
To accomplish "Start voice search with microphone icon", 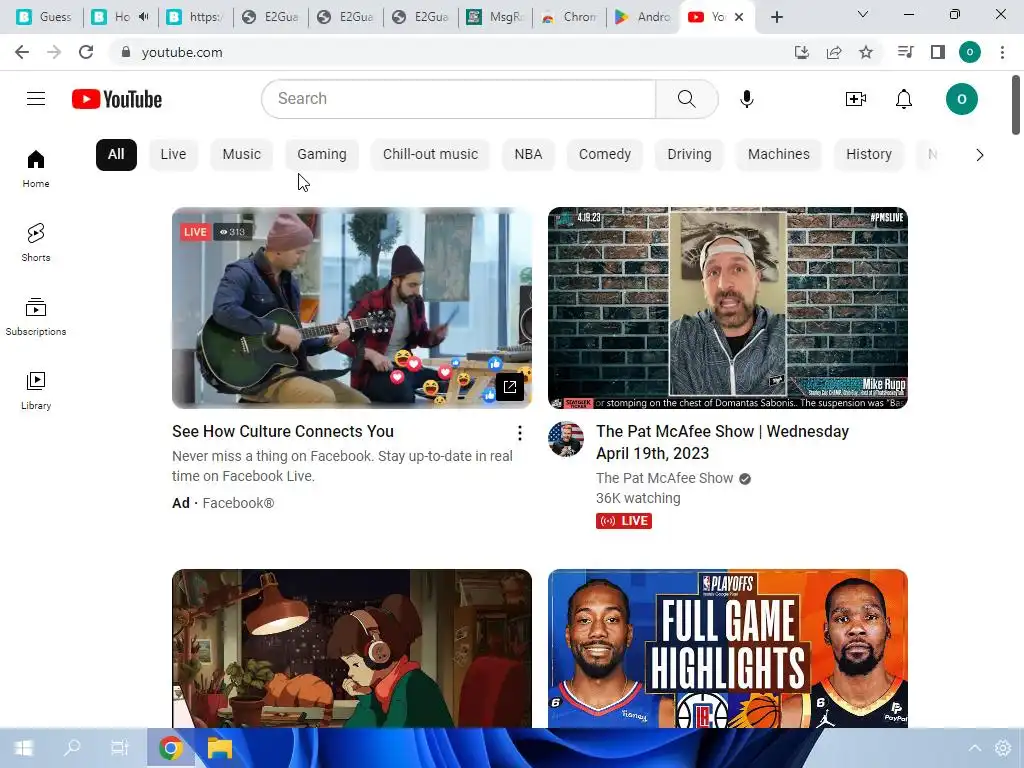I will click(746, 99).
